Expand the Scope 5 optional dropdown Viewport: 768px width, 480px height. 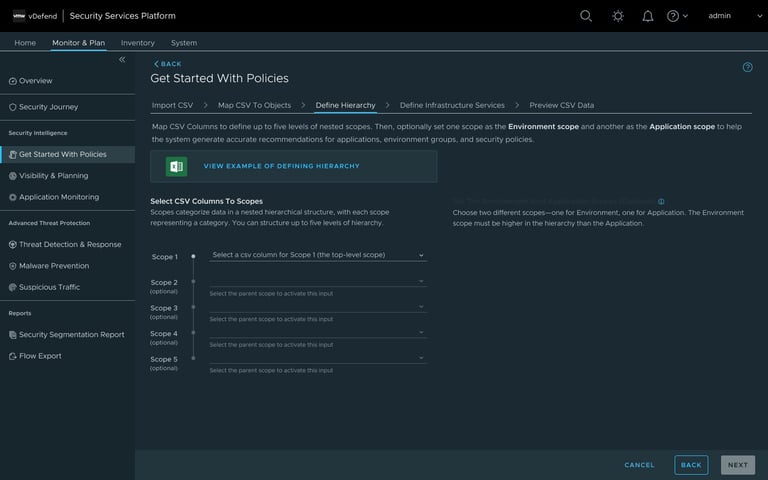point(318,358)
